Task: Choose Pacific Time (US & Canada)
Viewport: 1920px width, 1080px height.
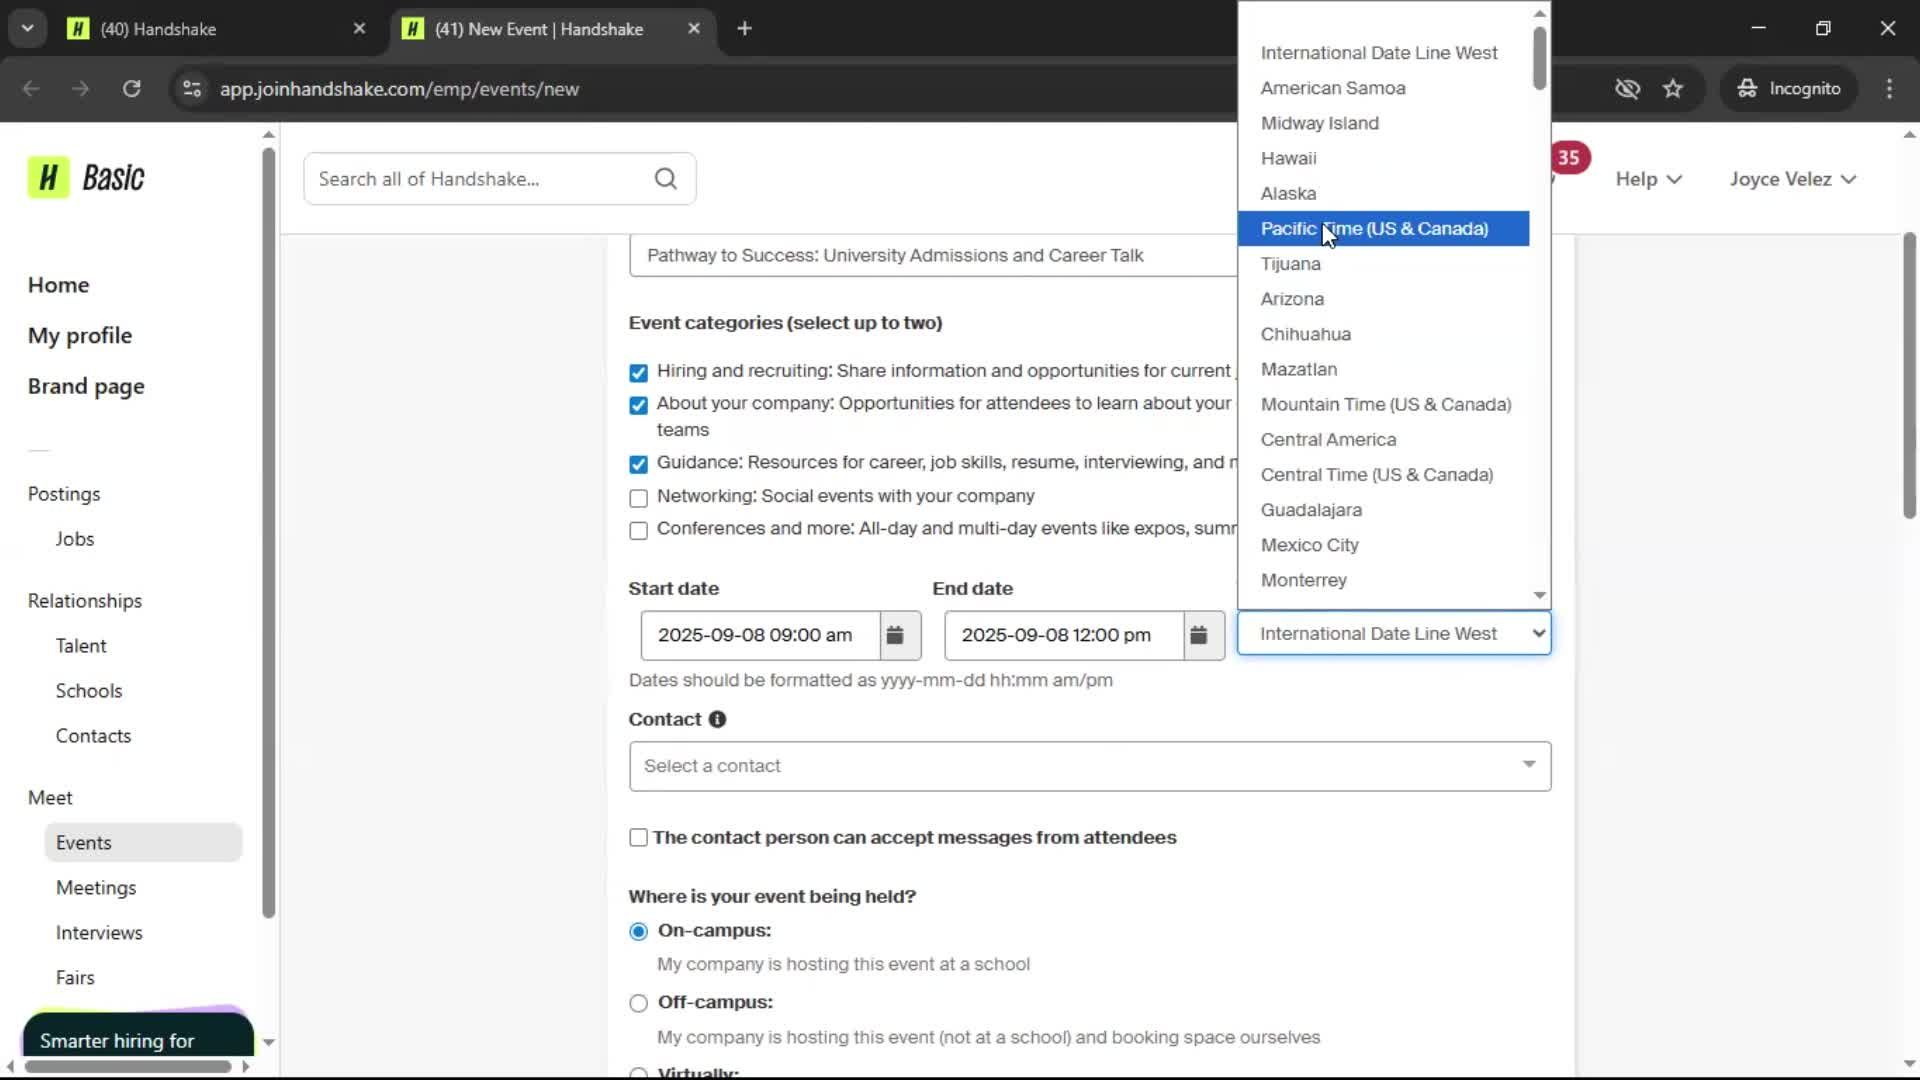Action: [x=1383, y=229]
